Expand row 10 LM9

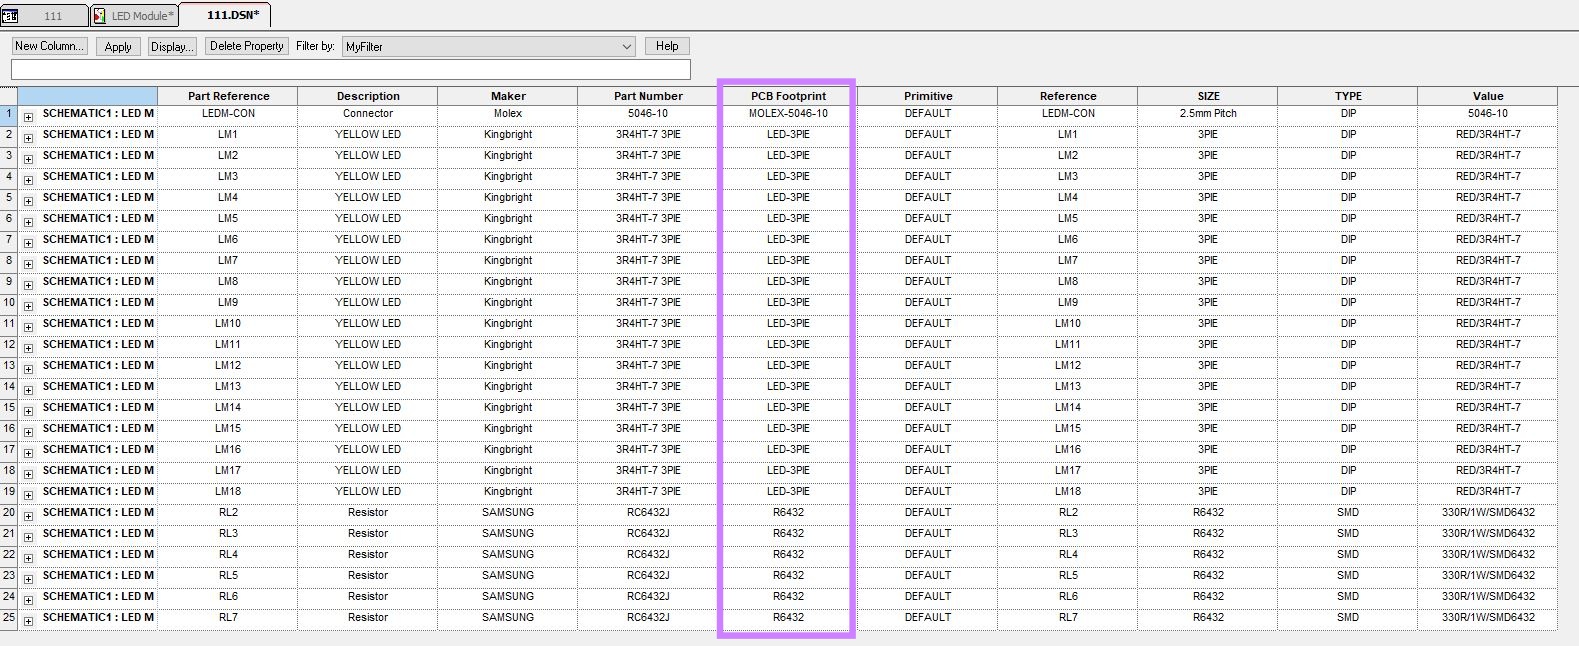pyautogui.click(x=28, y=306)
